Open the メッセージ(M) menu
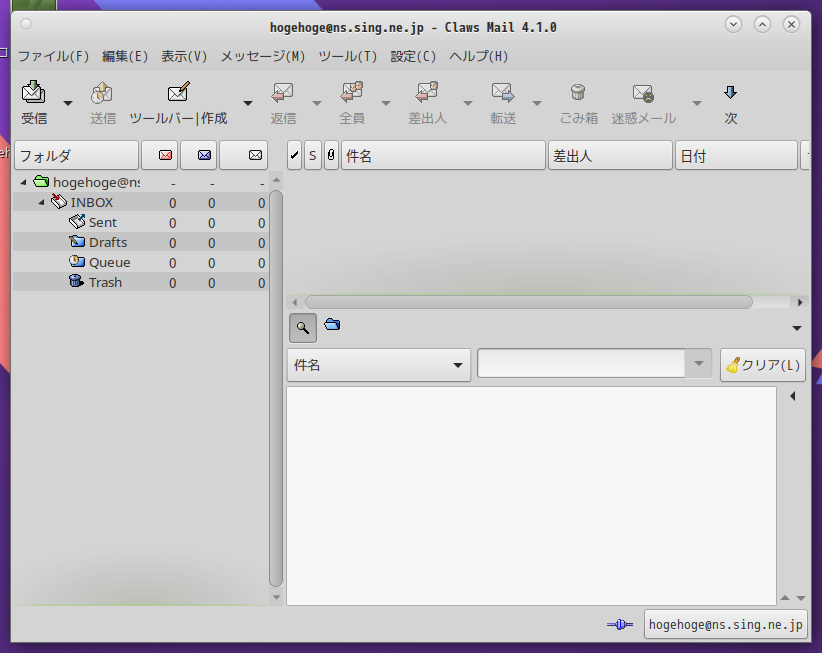The height and width of the screenshot is (653, 822). pos(263,56)
